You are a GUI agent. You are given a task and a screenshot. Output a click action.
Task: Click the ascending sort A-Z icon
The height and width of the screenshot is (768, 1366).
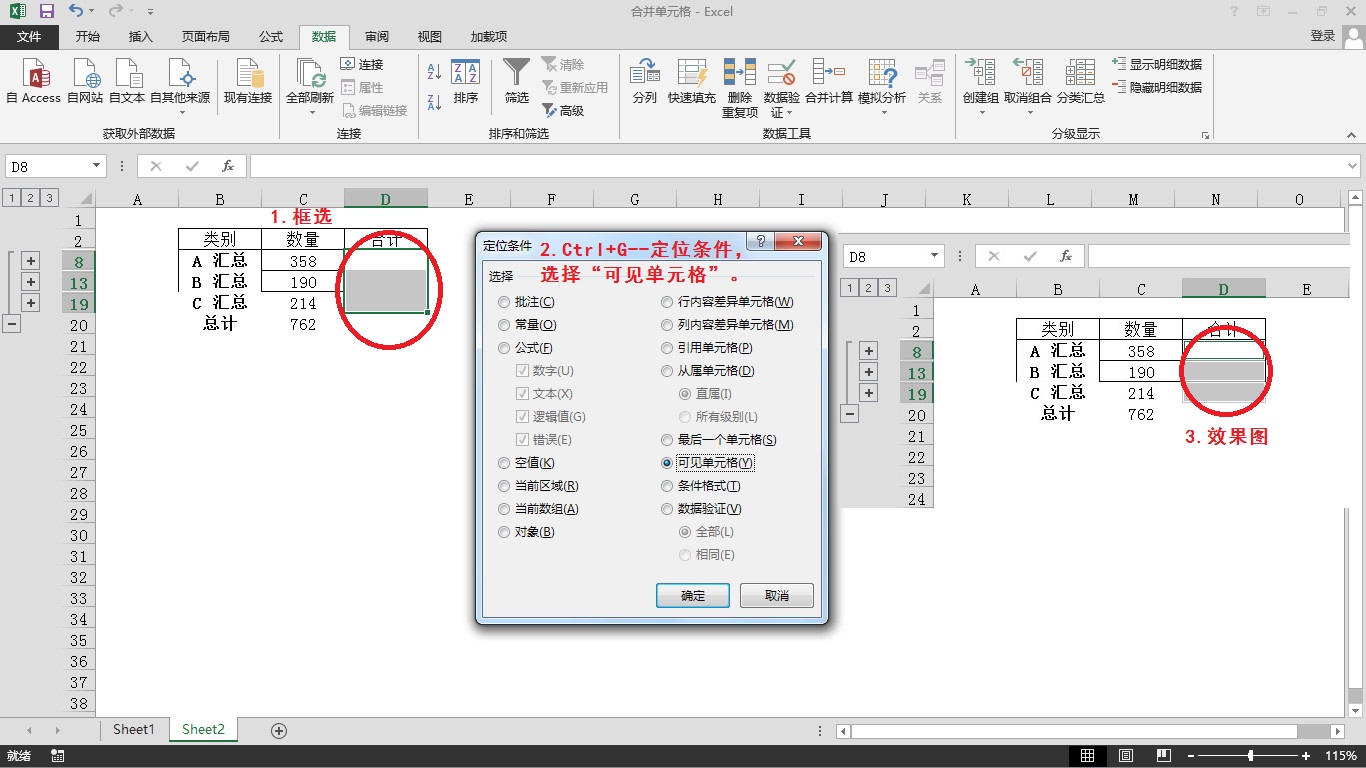434,72
